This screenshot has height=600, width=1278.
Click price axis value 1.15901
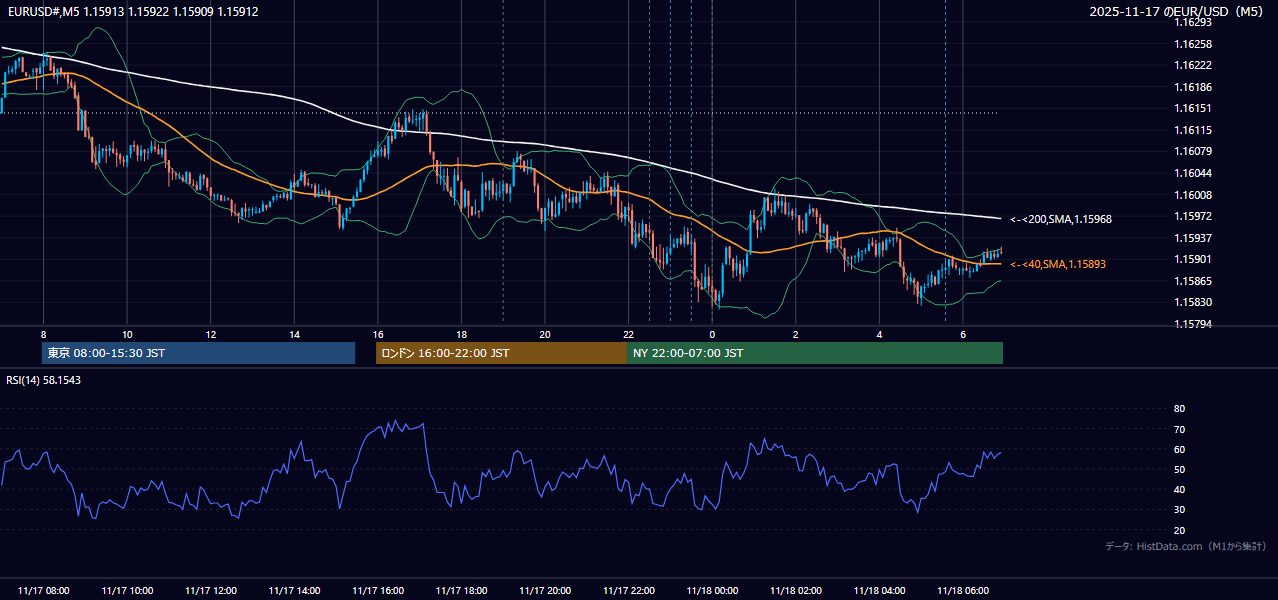(1193, 259)
